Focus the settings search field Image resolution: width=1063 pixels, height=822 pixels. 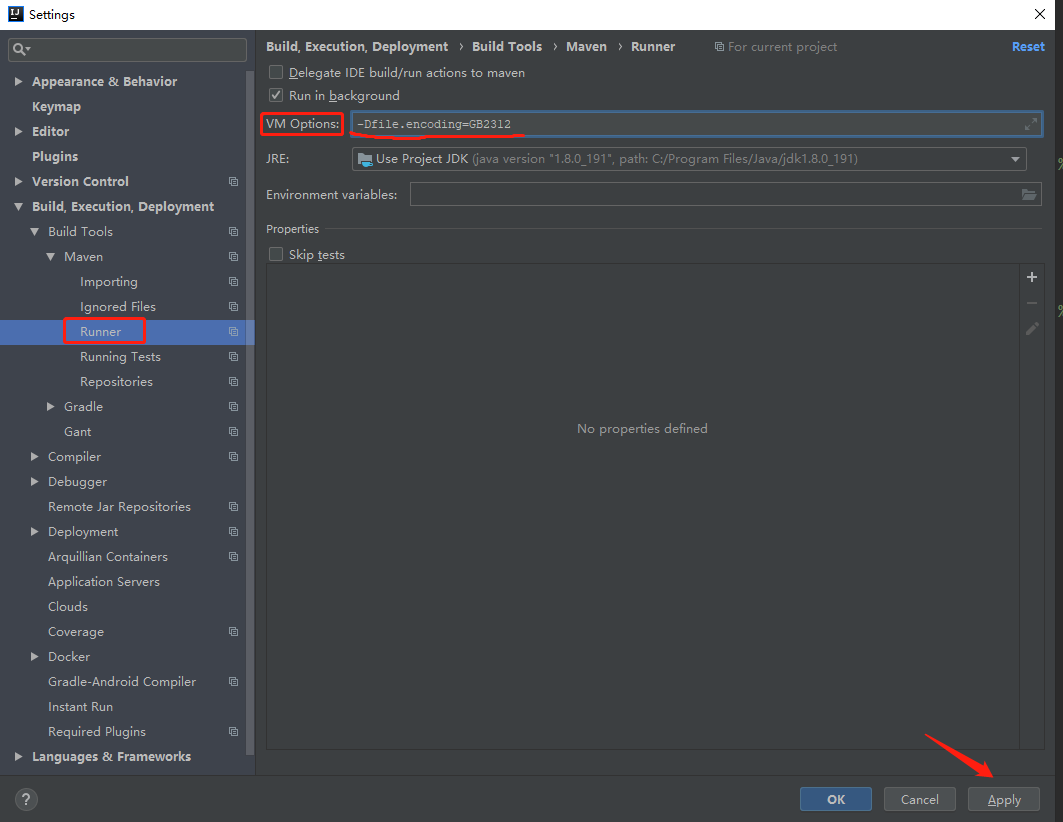click(127, 49)
